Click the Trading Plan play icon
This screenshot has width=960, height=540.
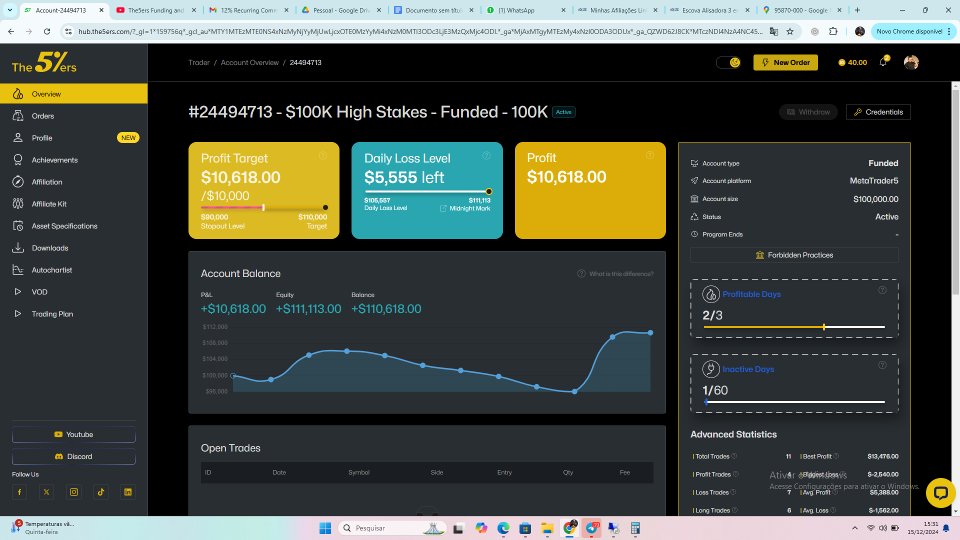[18, 314]
